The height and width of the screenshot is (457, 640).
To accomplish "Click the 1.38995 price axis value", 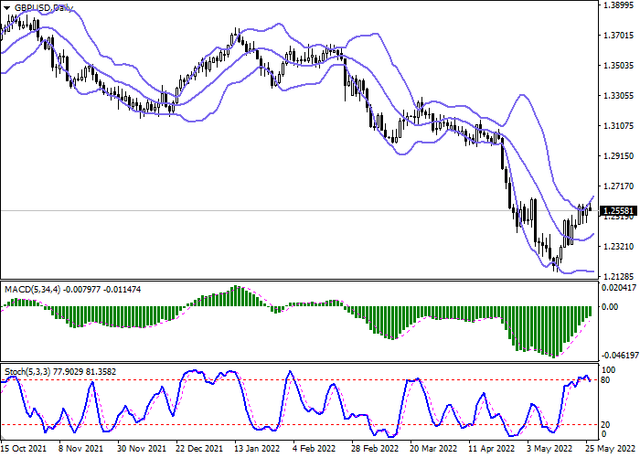I will tap(617, 6).
